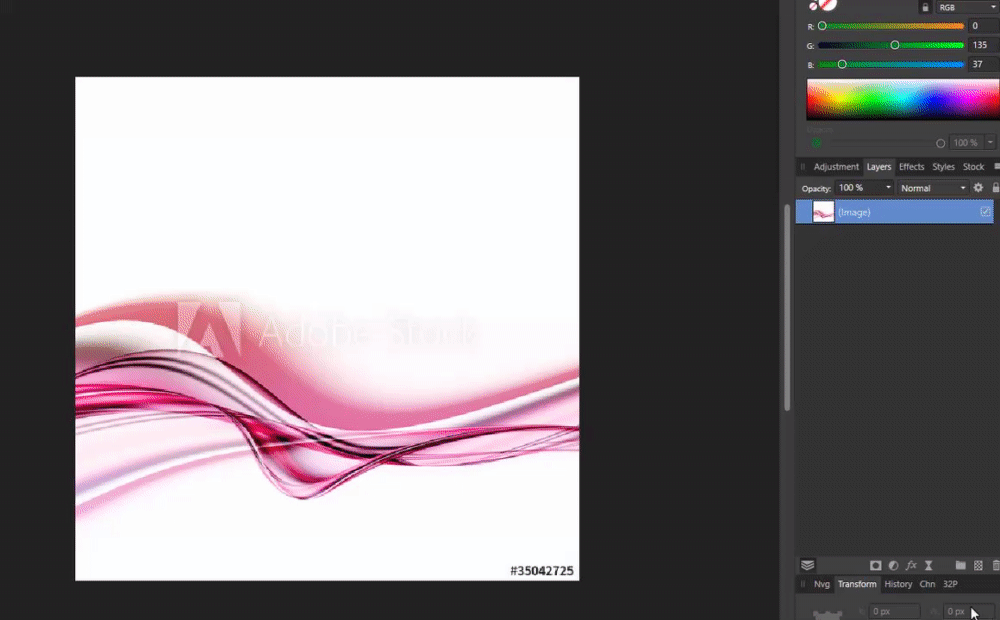Open the color opacity percent dropdown arrow
Viewport: 1000px width, 620px height.
990,143
